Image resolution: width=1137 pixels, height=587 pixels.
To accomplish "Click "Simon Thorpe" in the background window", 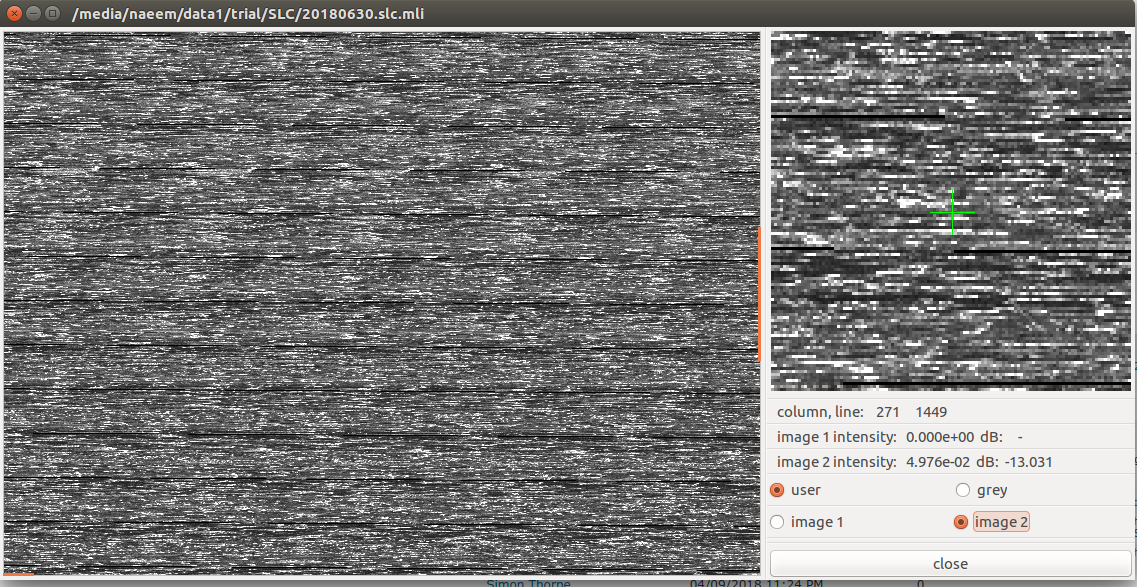I will 526,583.
